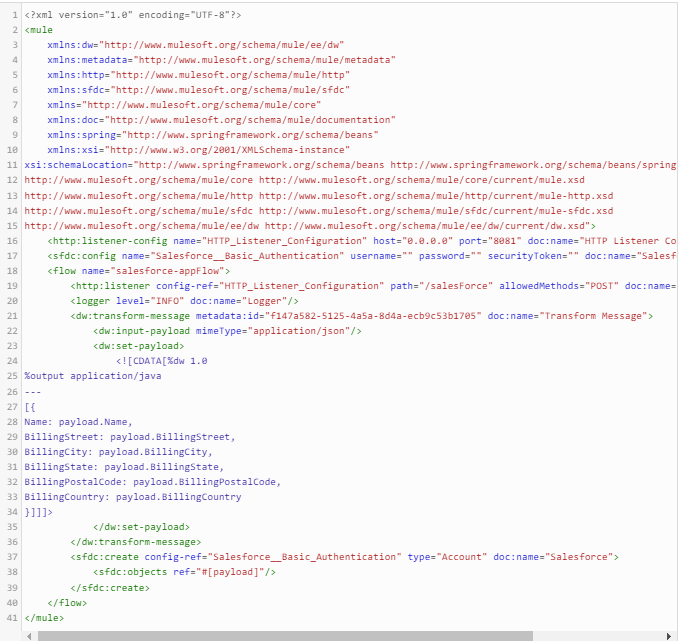Click the dashes separator on line 26

coord(33,392)
